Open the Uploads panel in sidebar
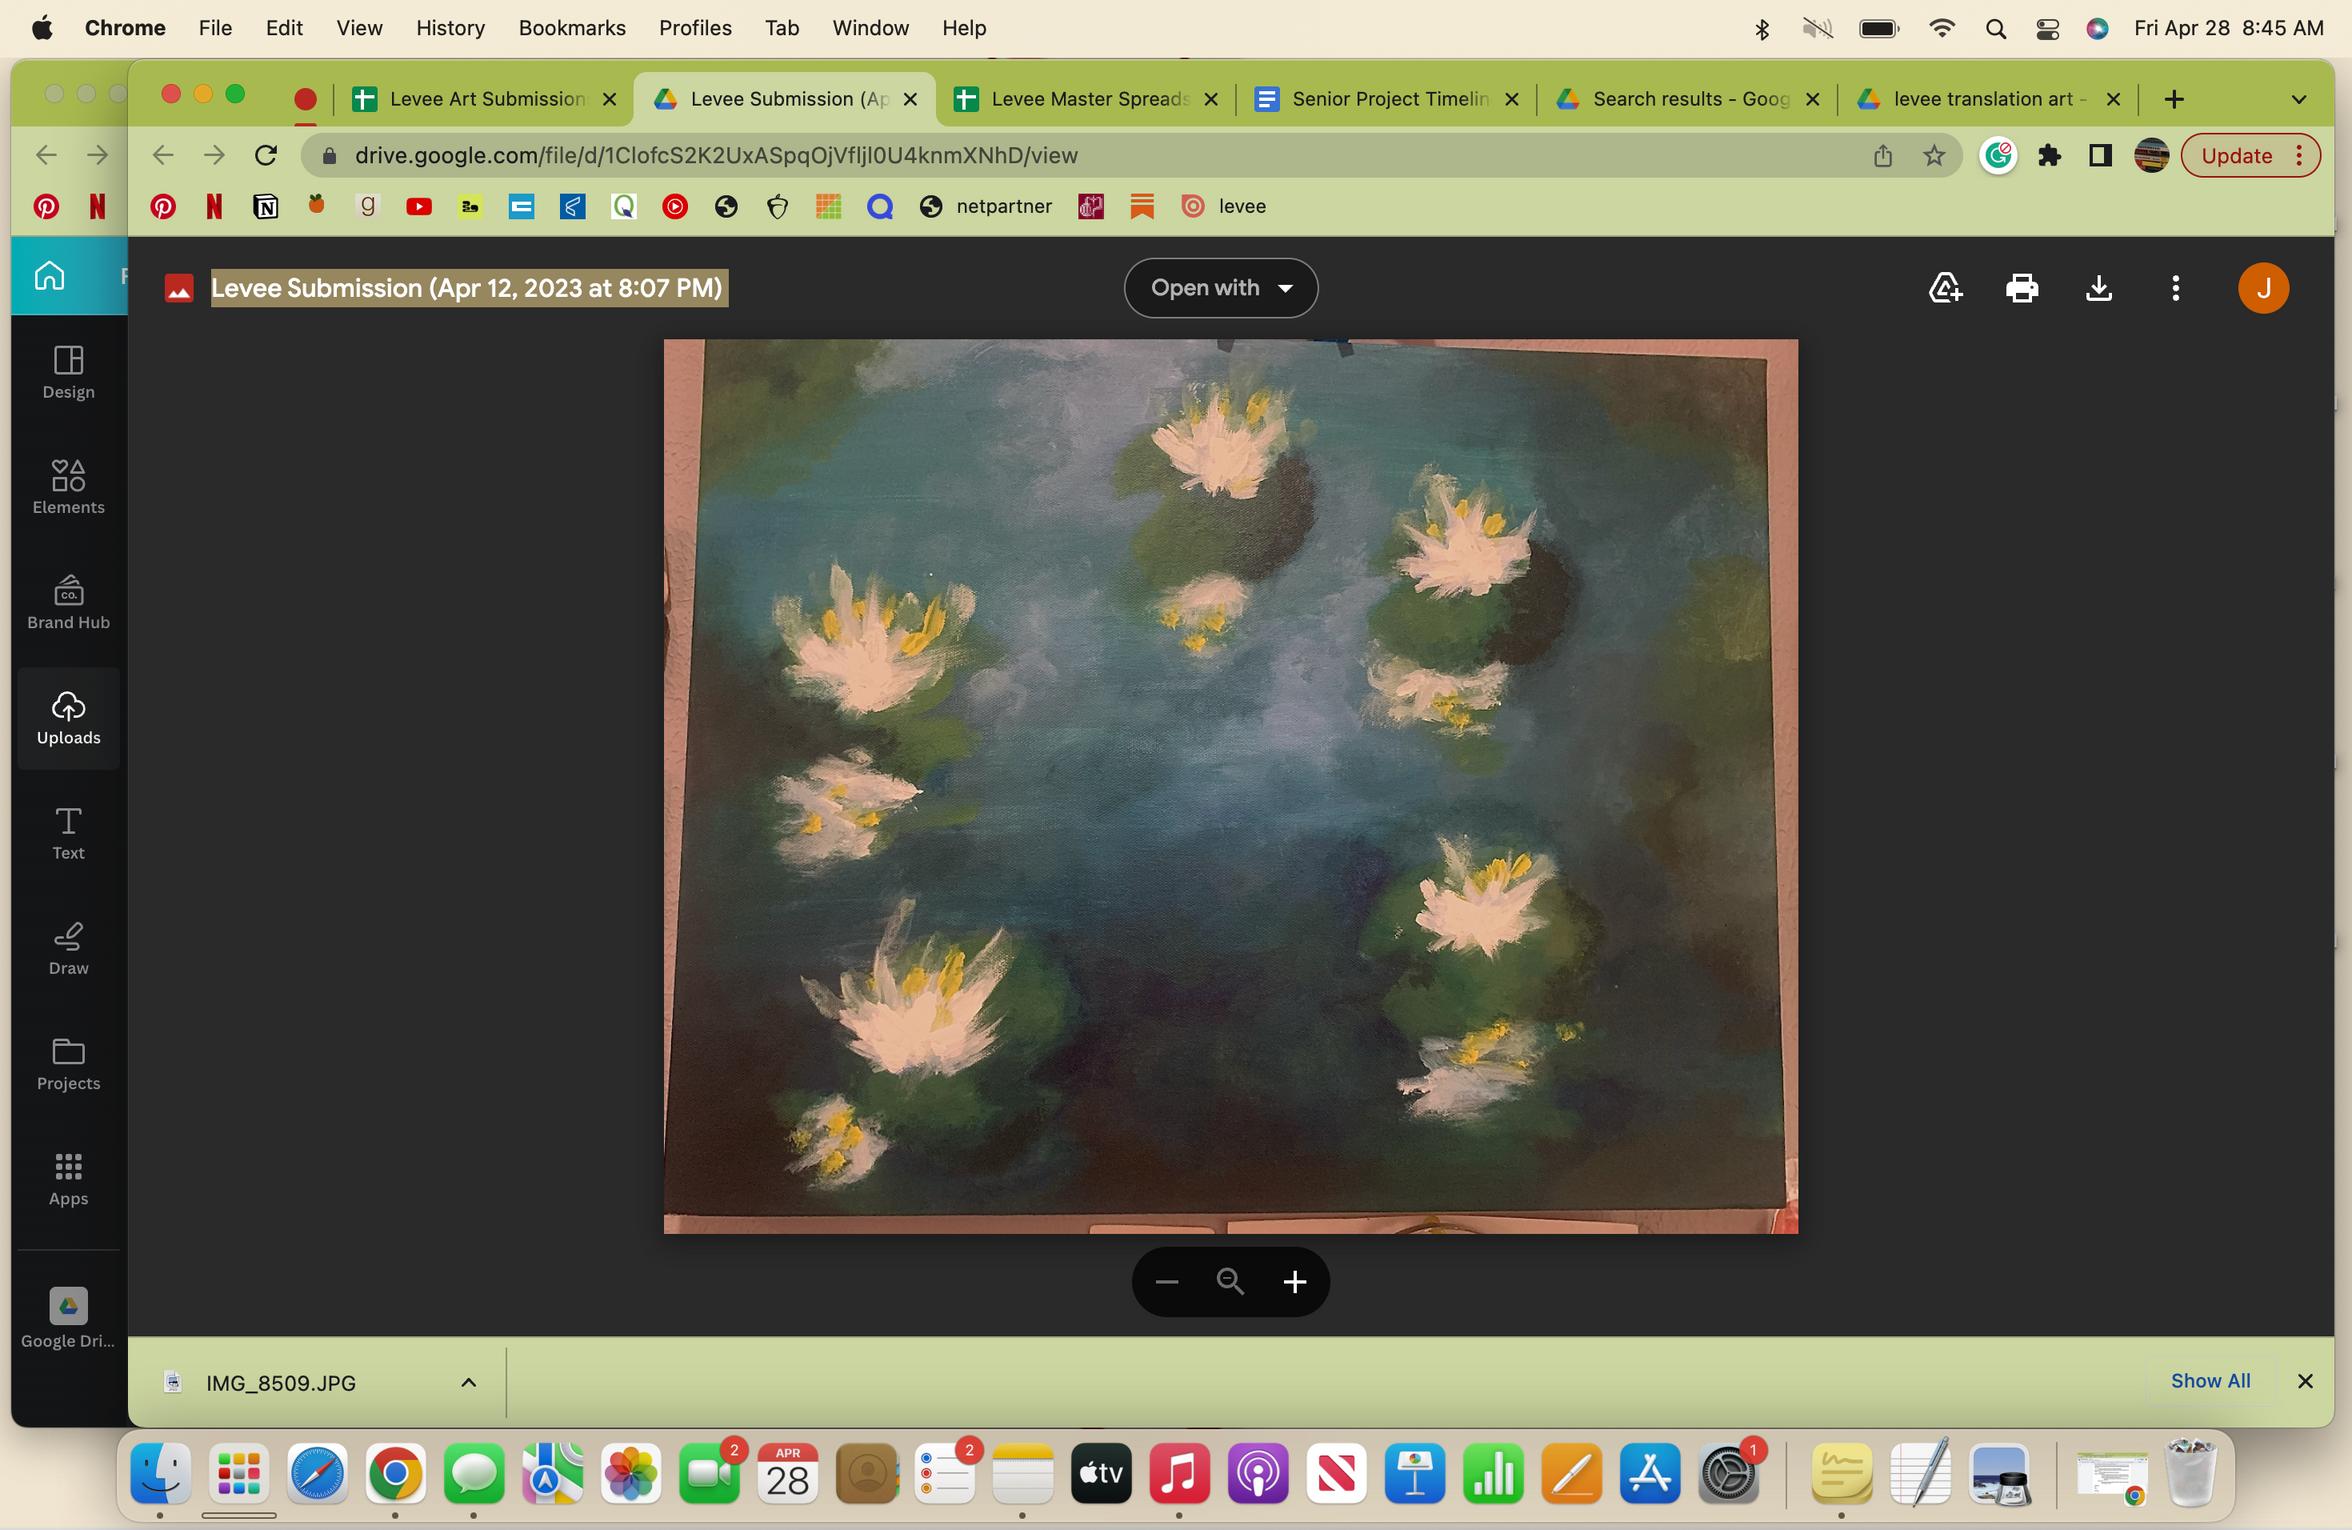 point(68,718)
